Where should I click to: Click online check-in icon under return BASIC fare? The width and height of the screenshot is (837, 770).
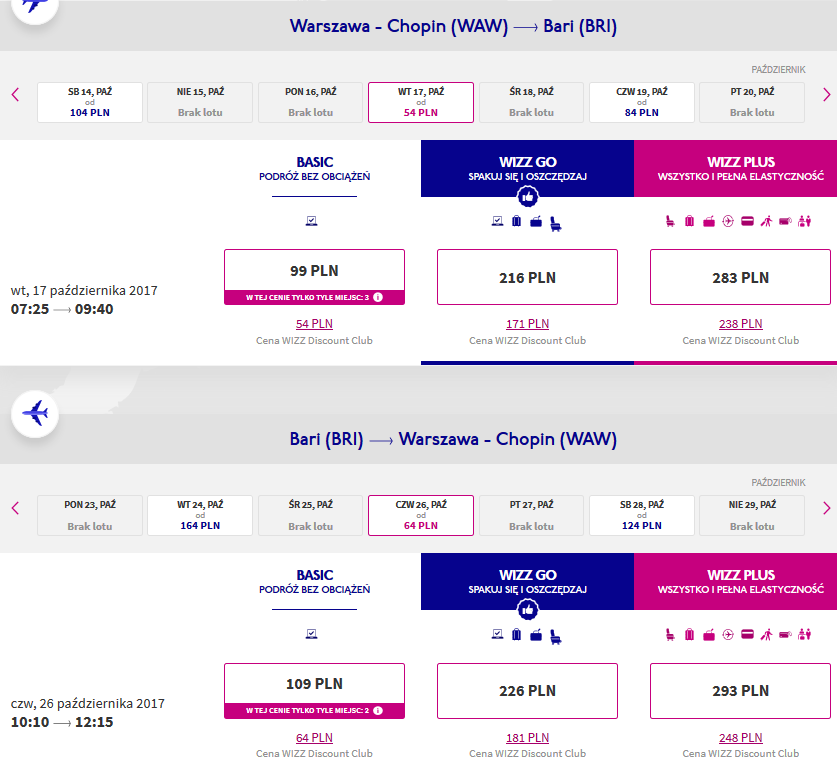(x=312, y=634)
